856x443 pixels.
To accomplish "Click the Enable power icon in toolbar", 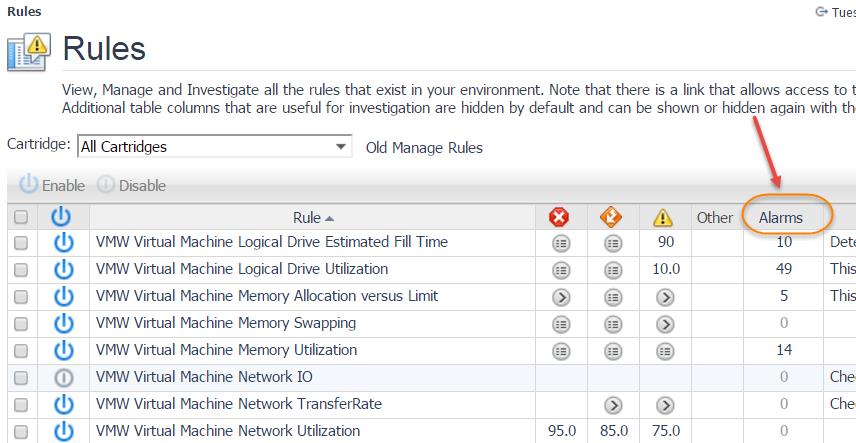I will tap(29, 185).
